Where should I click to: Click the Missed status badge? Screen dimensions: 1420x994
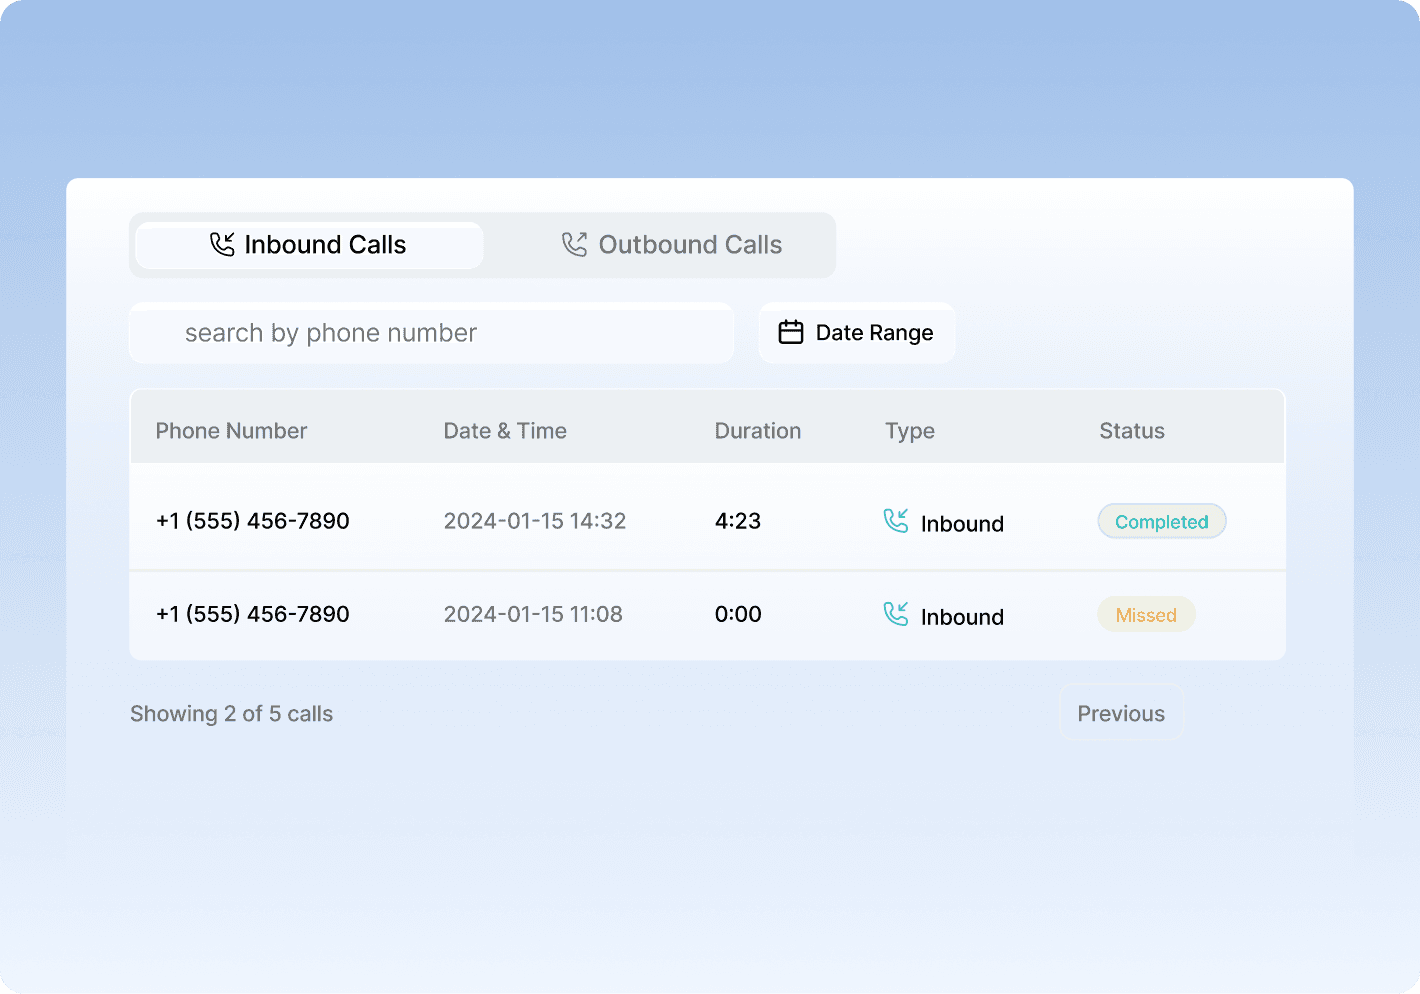tap(1146, 615)
